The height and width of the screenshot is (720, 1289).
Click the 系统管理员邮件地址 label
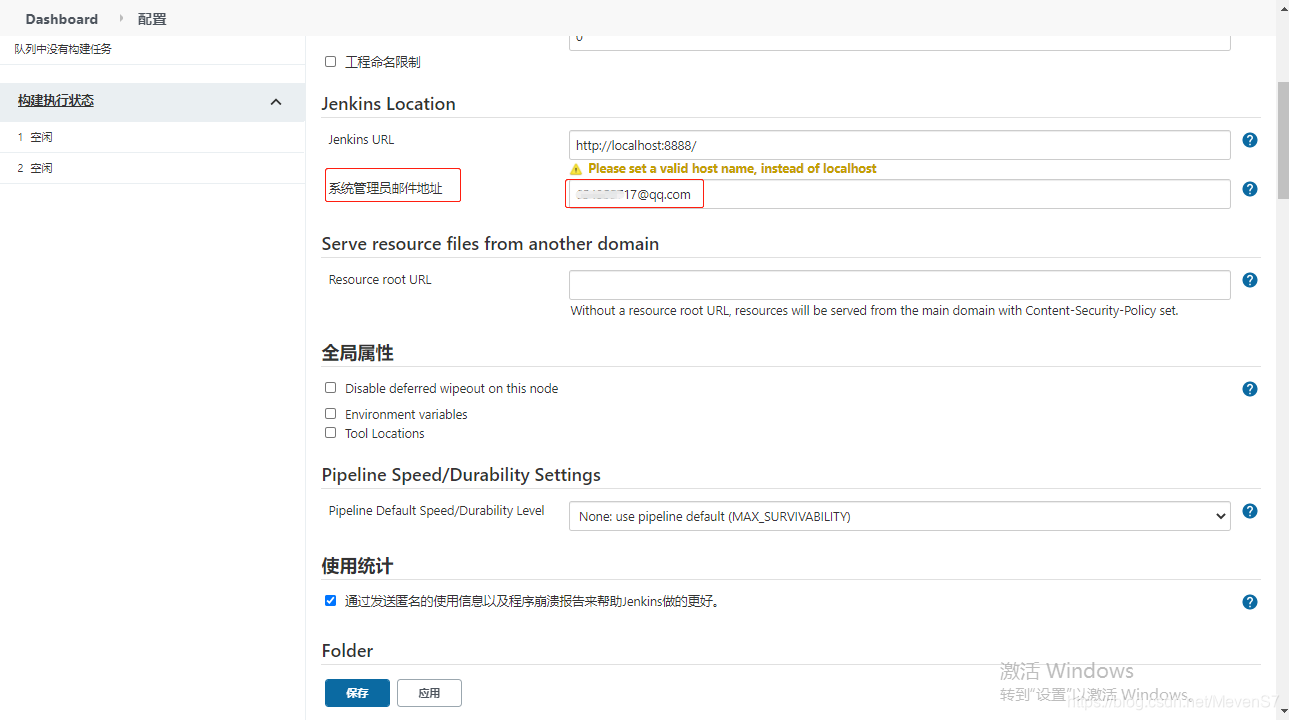point(385,188)
